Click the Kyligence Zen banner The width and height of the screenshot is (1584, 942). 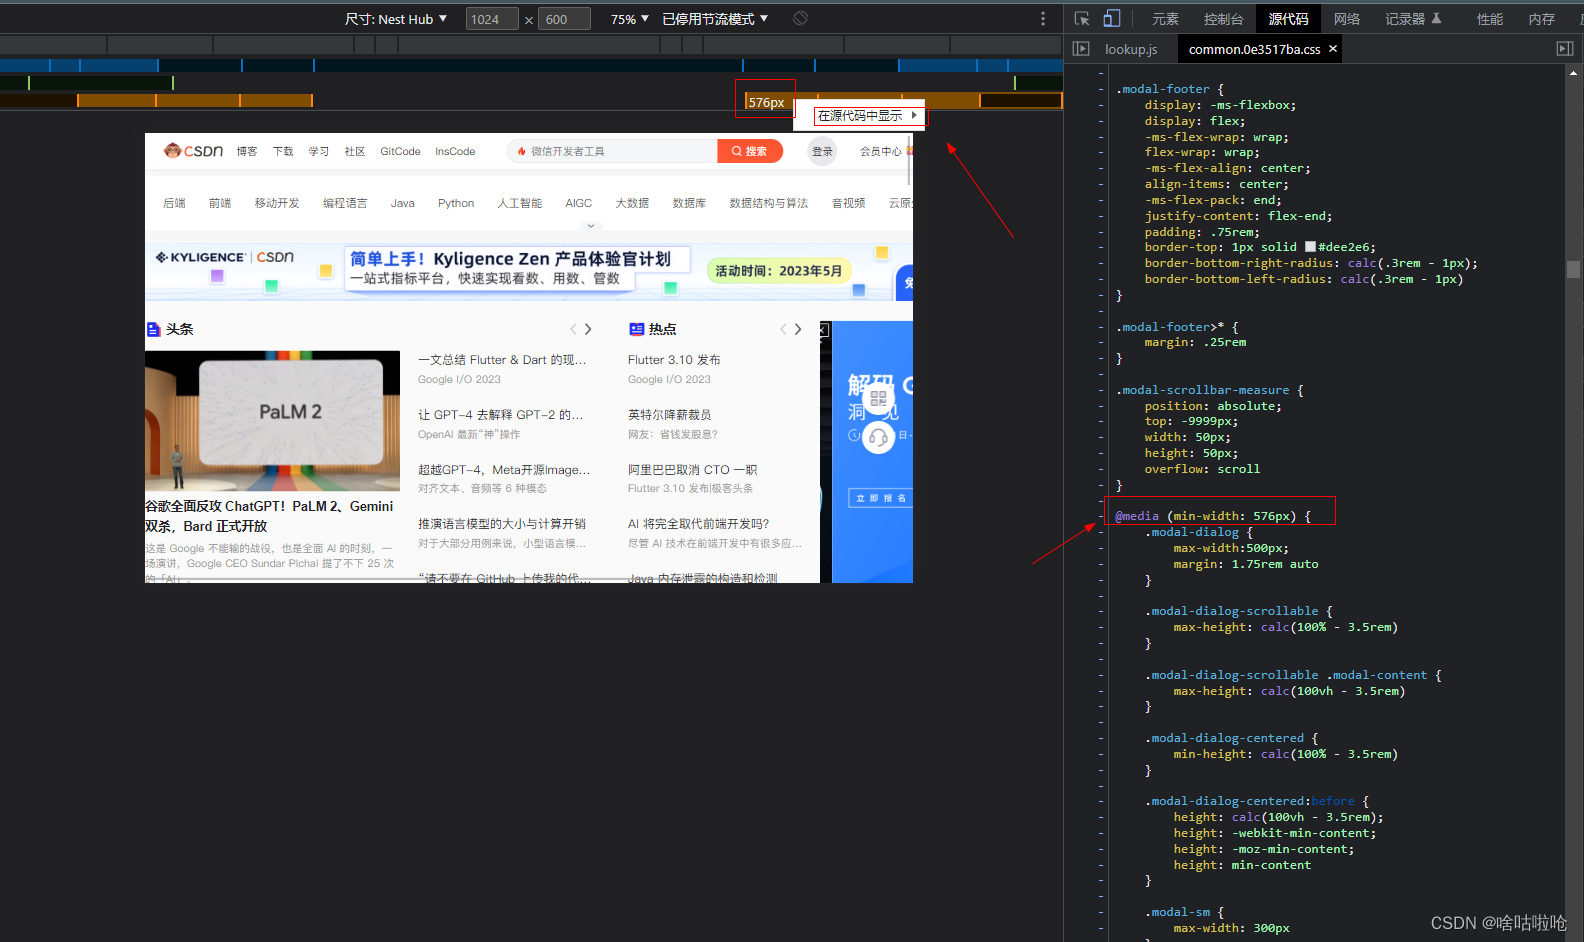coord(529,271)
